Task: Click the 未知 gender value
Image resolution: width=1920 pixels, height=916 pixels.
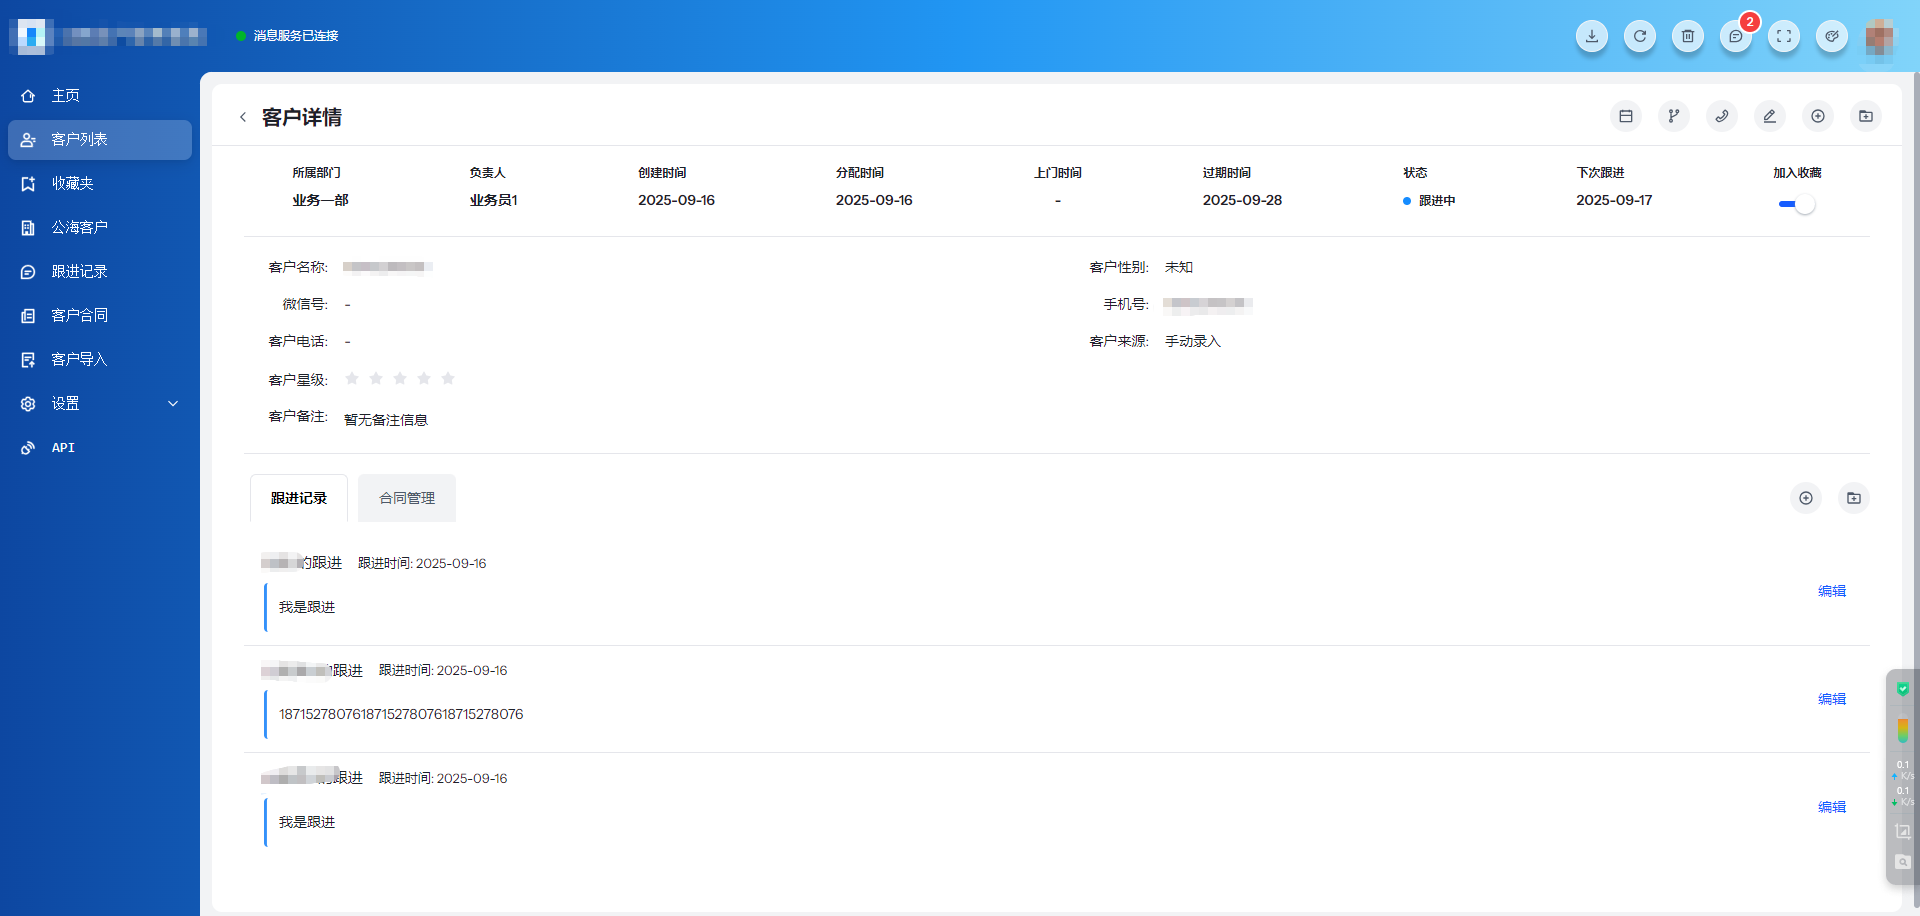Action: point(1179,267)
